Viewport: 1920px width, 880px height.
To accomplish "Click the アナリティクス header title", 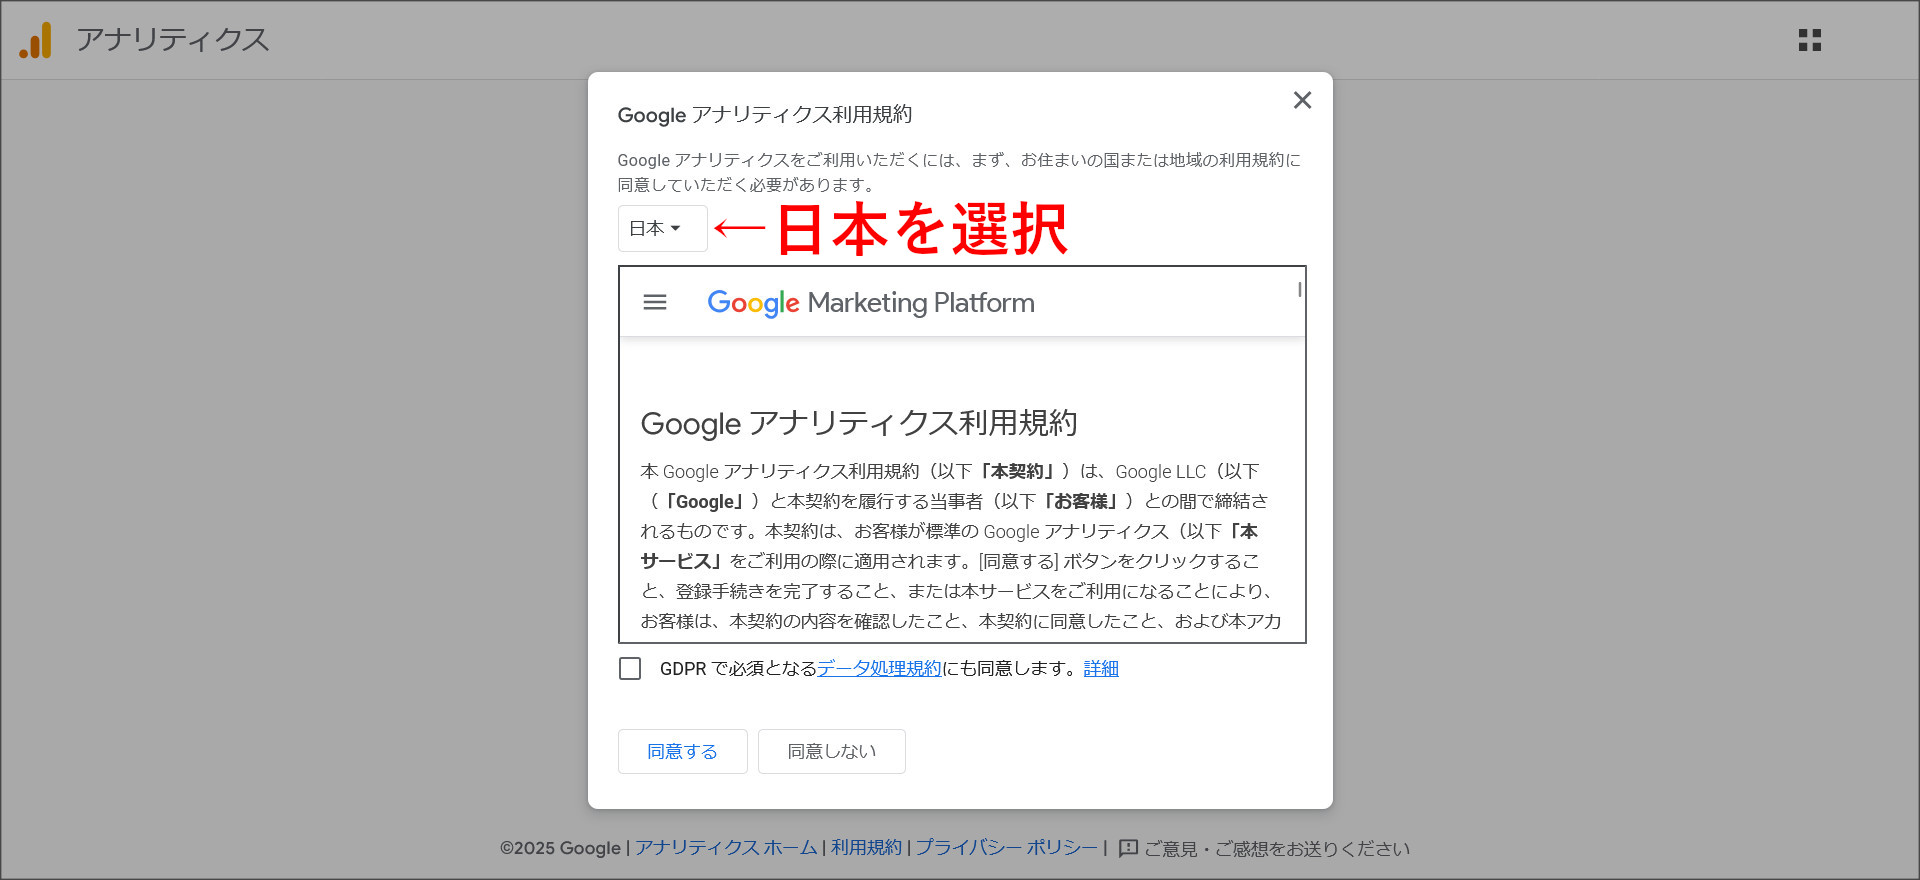I will tap(173, 39).
